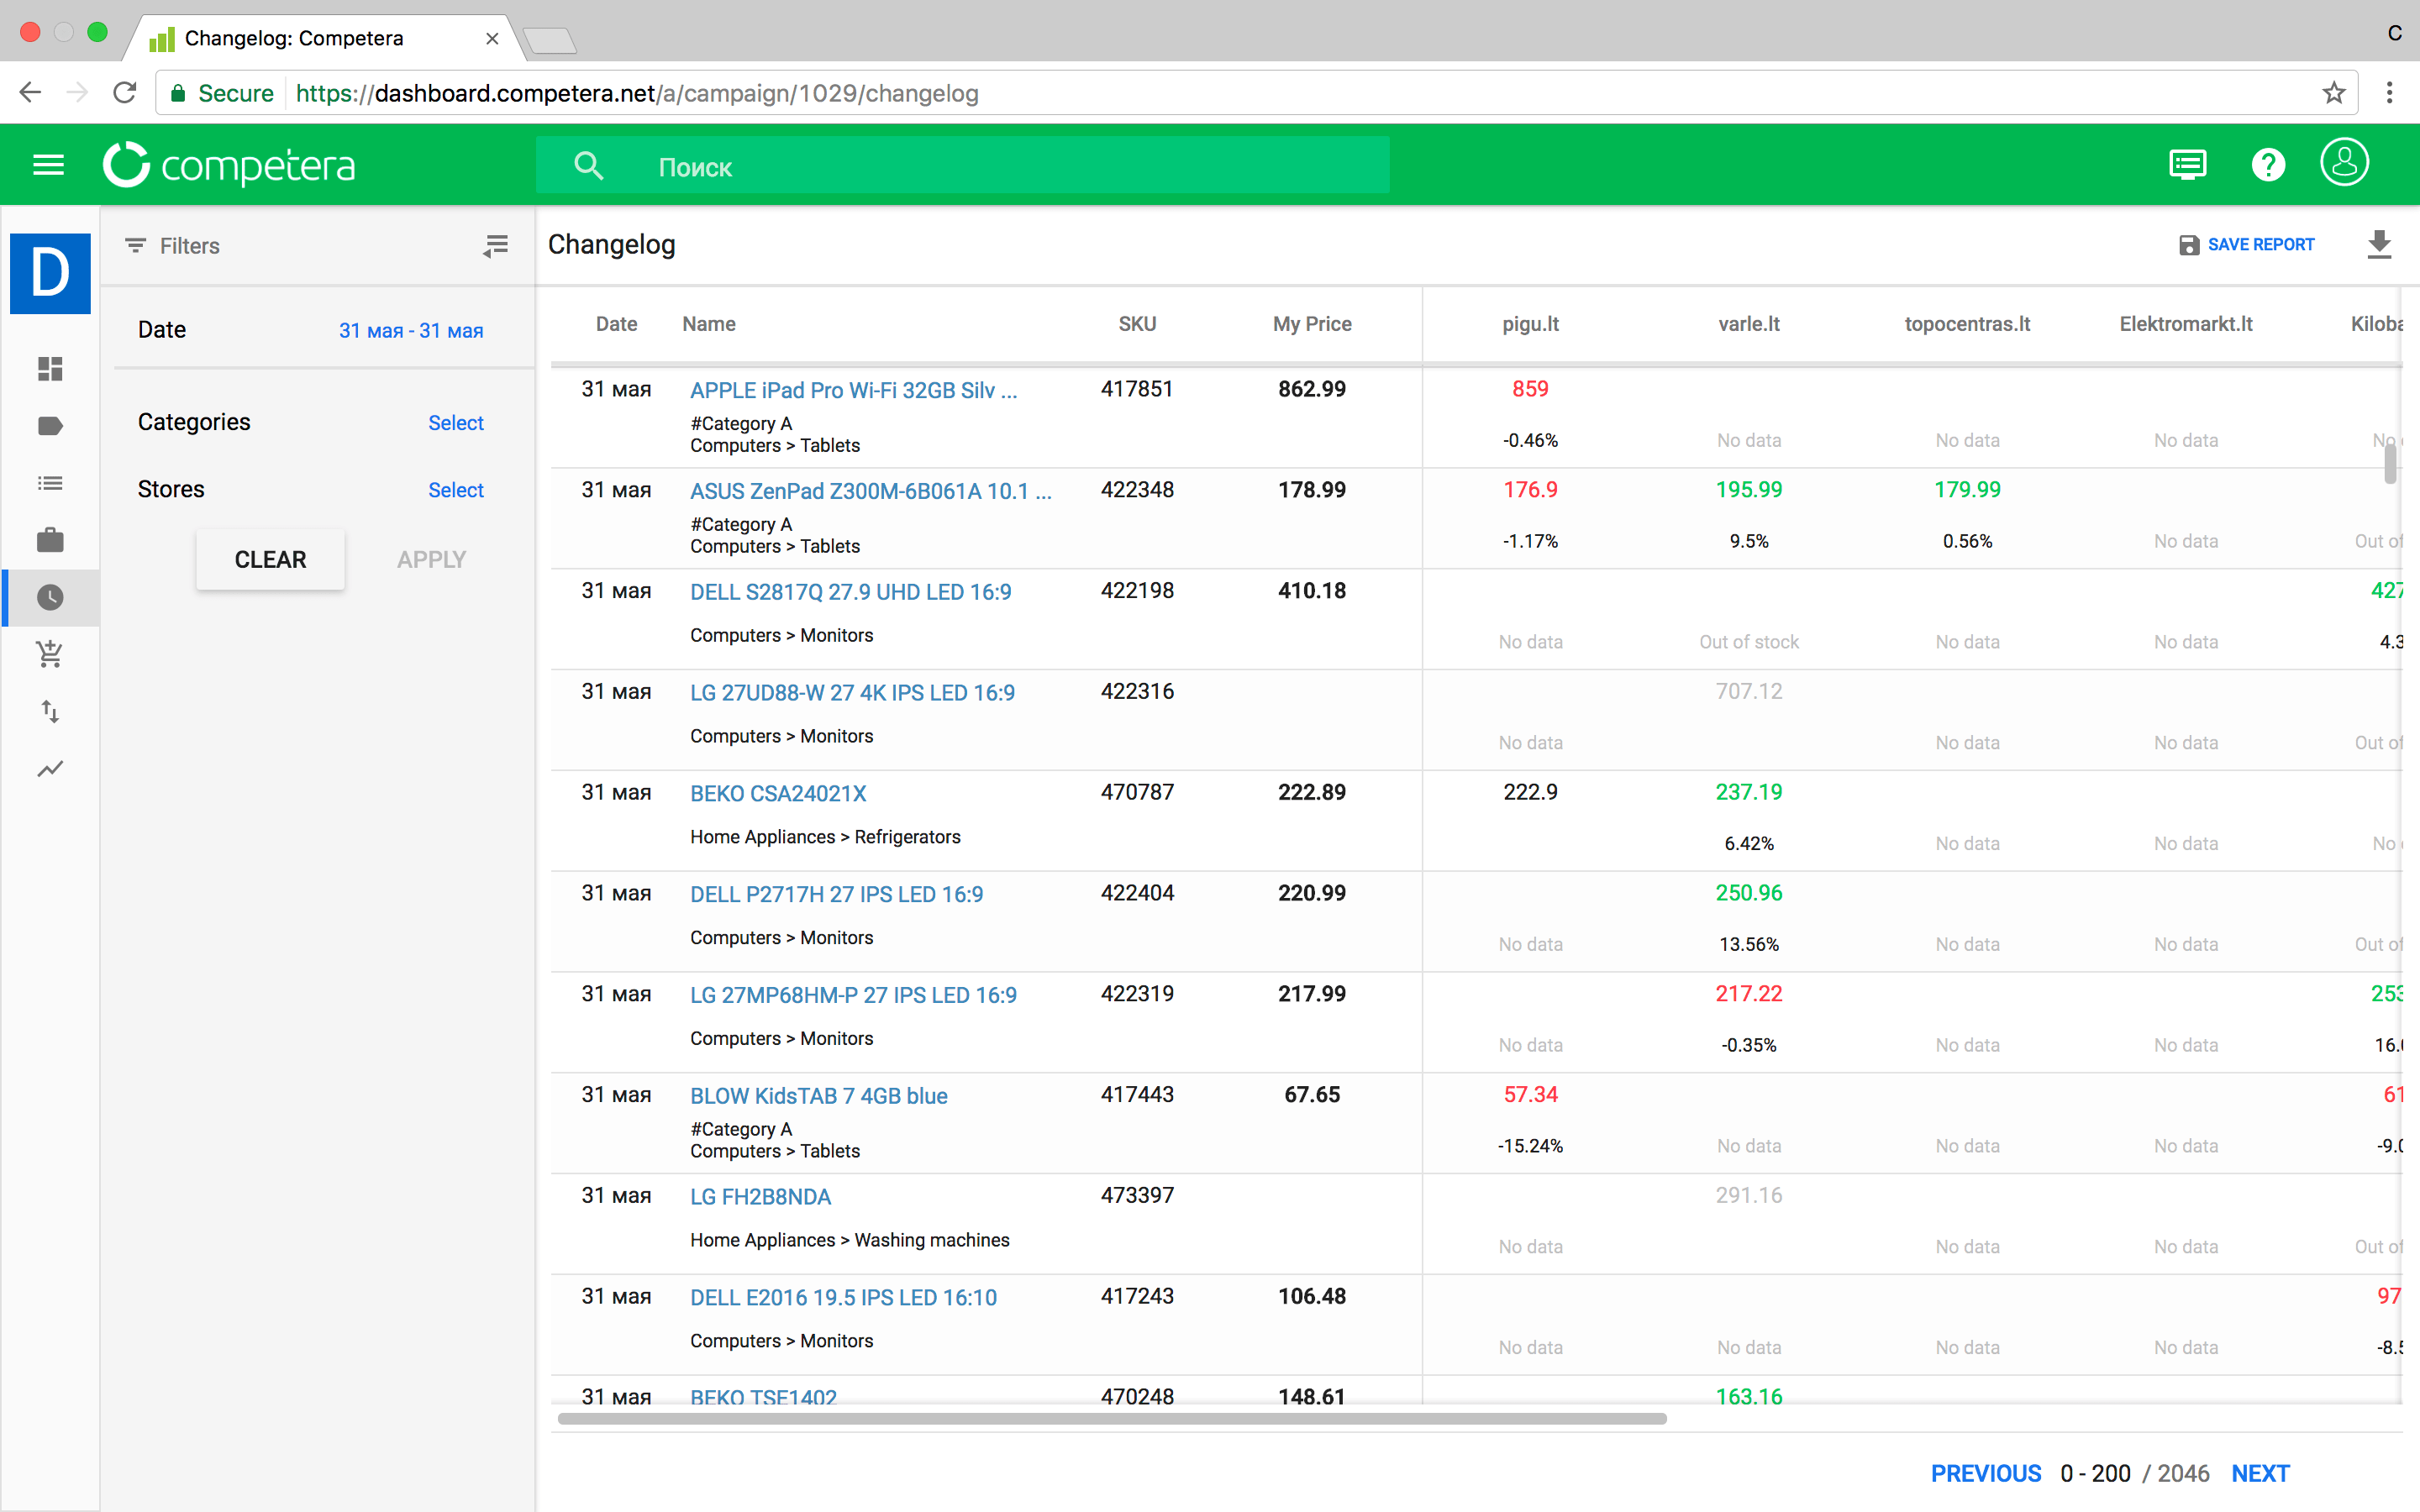Download the changelog report

coord(2379,244)
